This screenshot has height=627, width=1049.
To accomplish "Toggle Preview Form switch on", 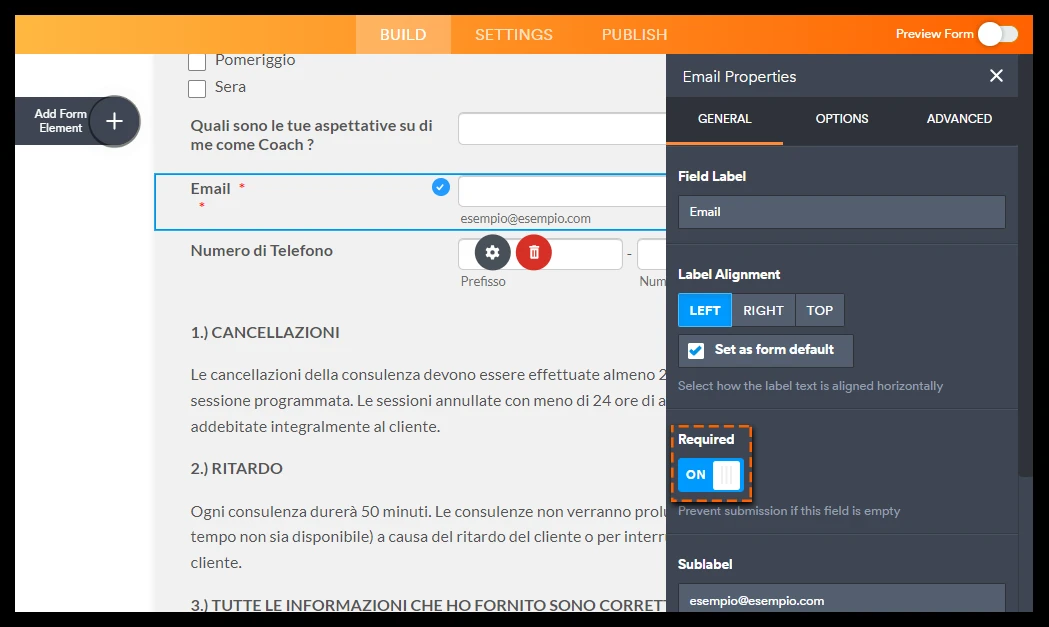I will tap(996, 33).
